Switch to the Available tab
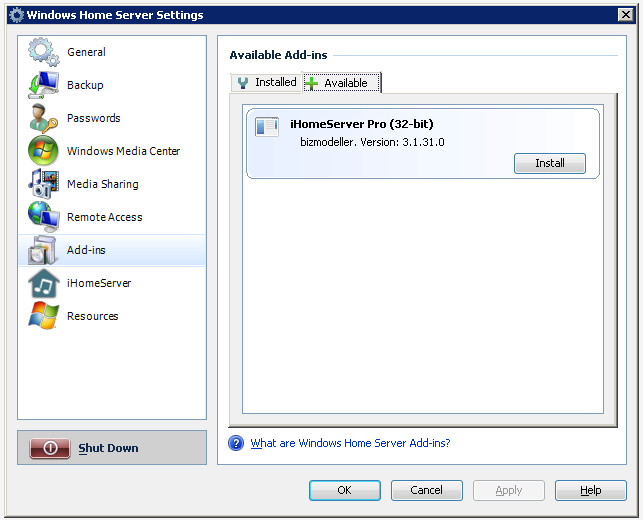The width and height of the screenshot is (643, 520). 342,83
